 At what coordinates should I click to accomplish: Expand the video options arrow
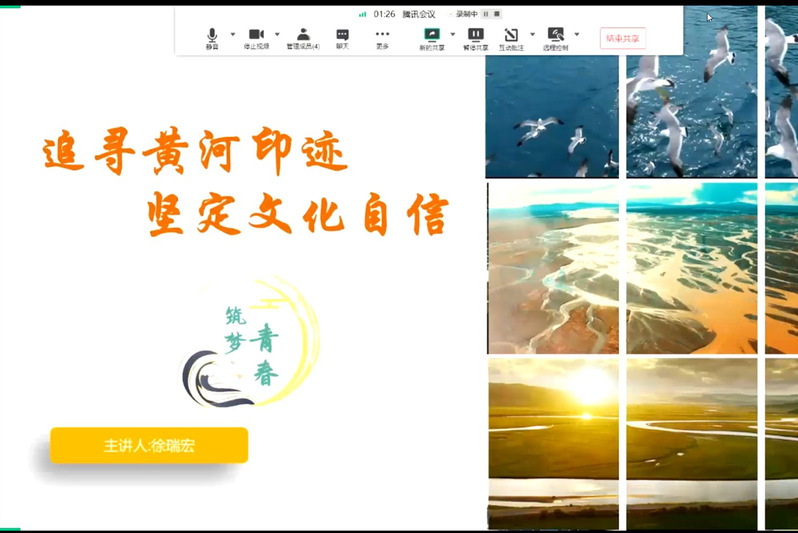click(277, 34)
